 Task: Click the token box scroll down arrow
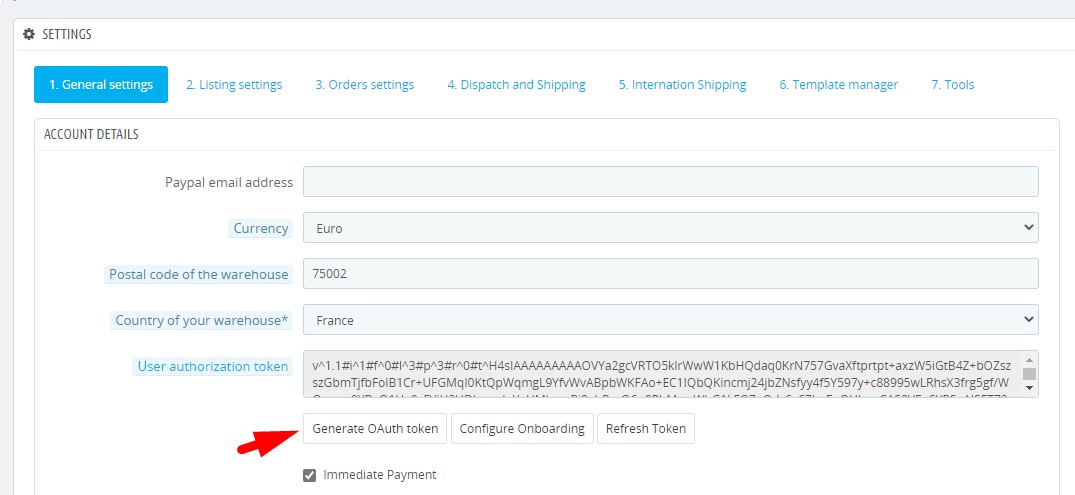tap(1029, 390)
